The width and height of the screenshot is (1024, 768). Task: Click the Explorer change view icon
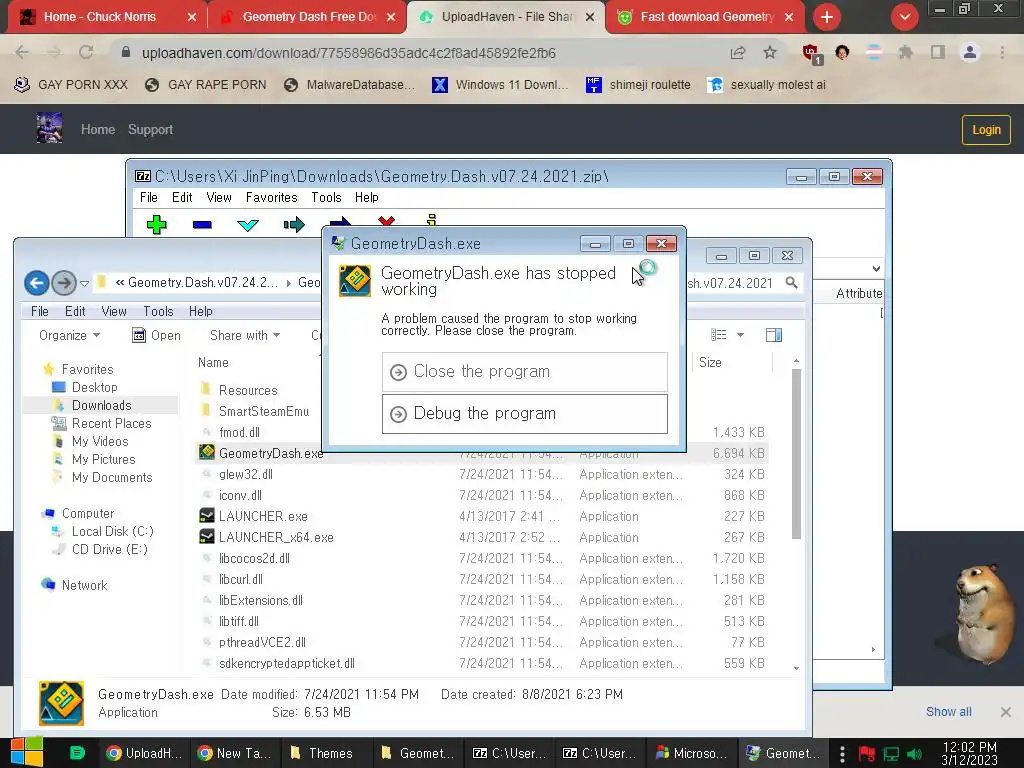click(x=719, y=335)
